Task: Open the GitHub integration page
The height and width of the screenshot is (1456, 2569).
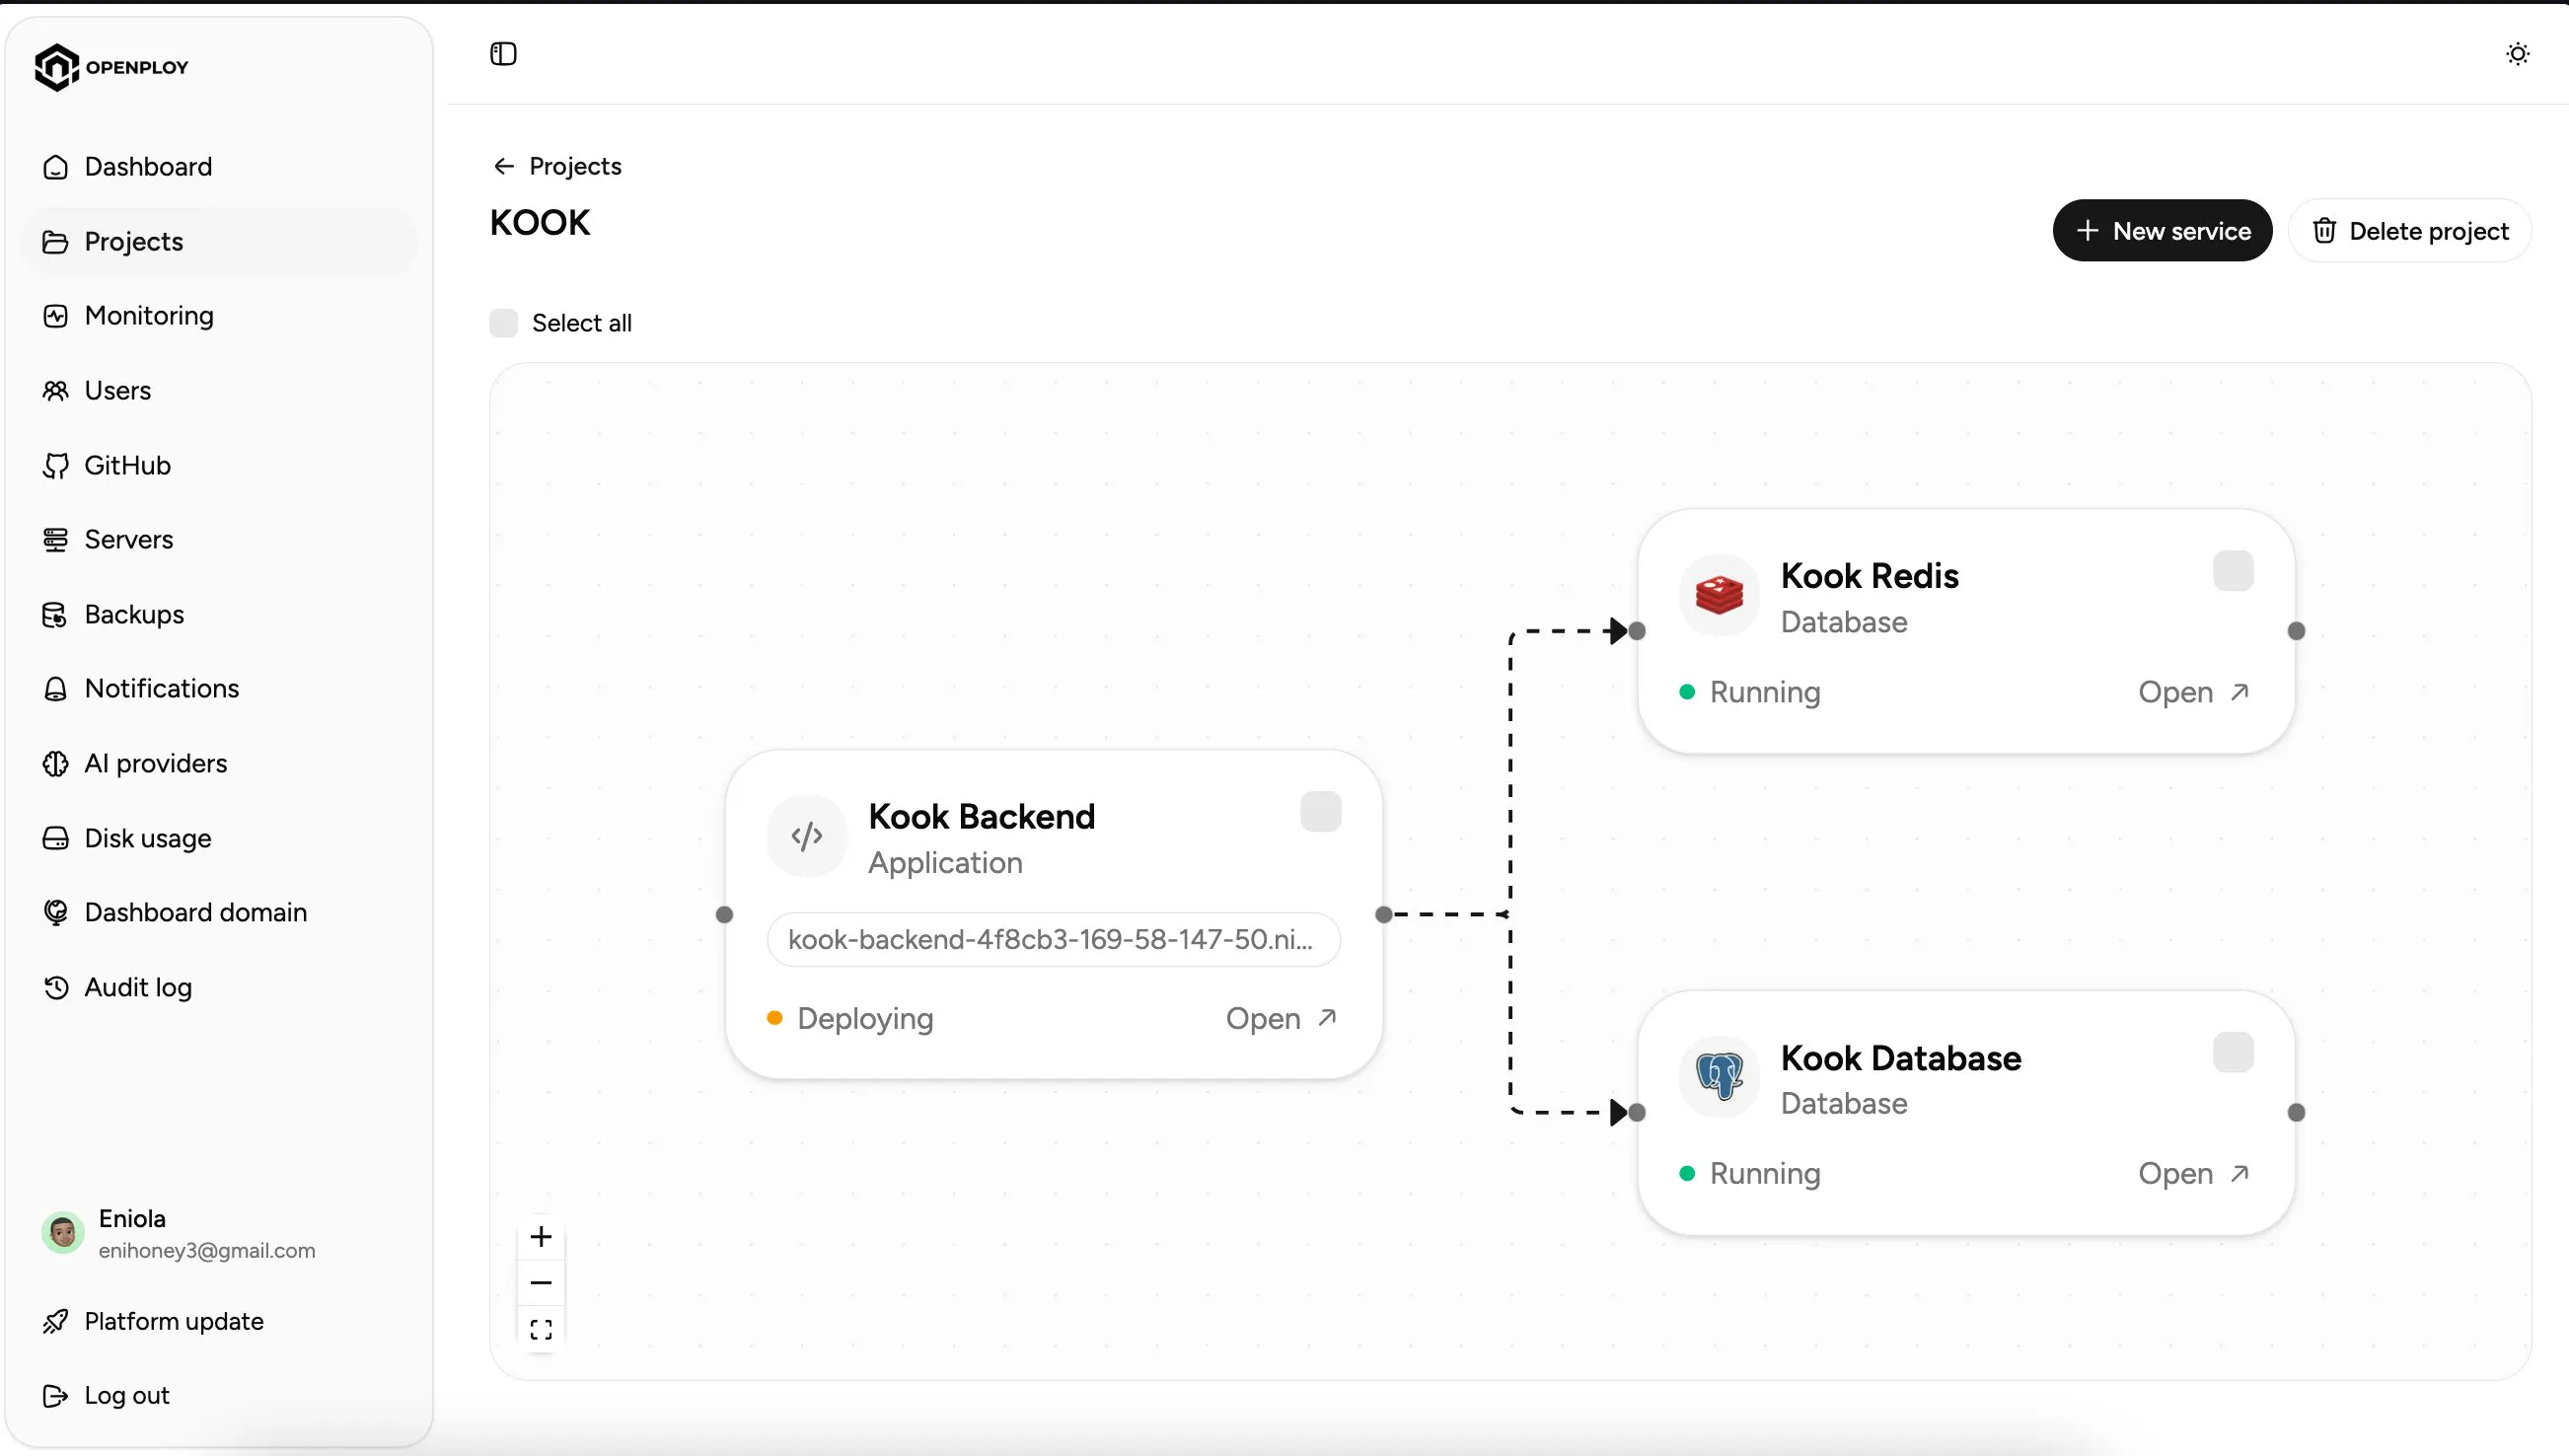Action: tap(219, 466)
